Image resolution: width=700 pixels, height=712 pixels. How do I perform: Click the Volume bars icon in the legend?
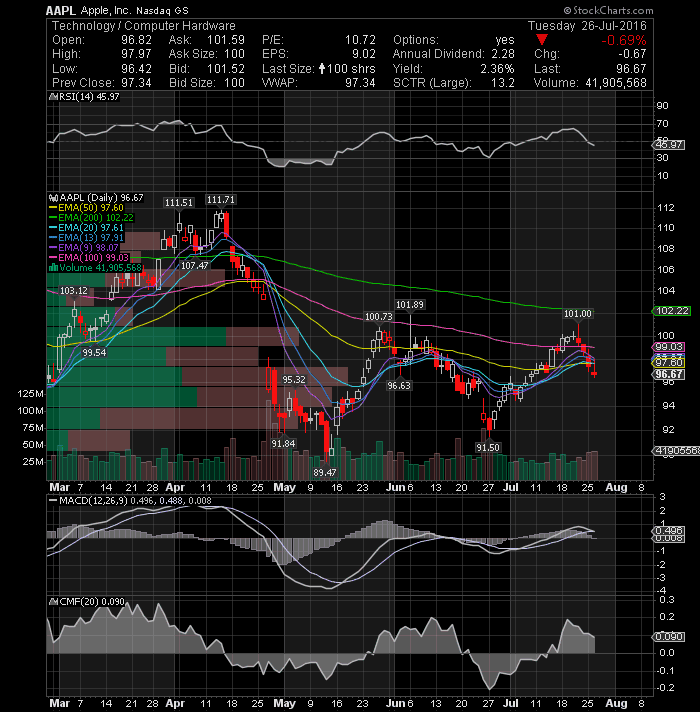[54, 267]
